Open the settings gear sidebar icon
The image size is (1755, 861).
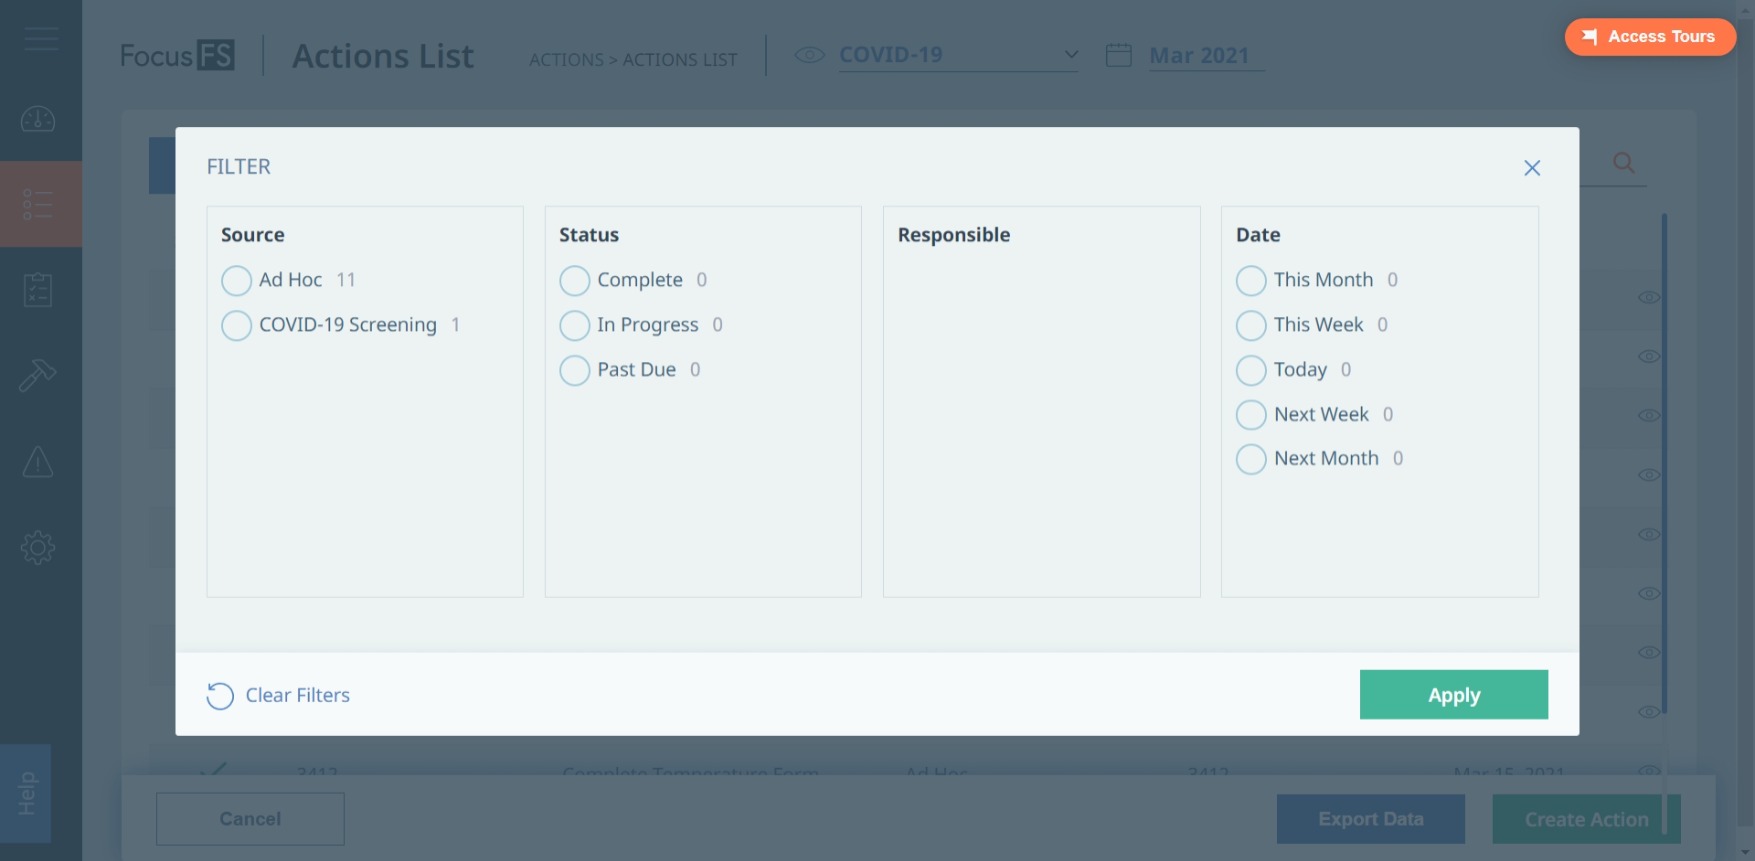(38, 547)
